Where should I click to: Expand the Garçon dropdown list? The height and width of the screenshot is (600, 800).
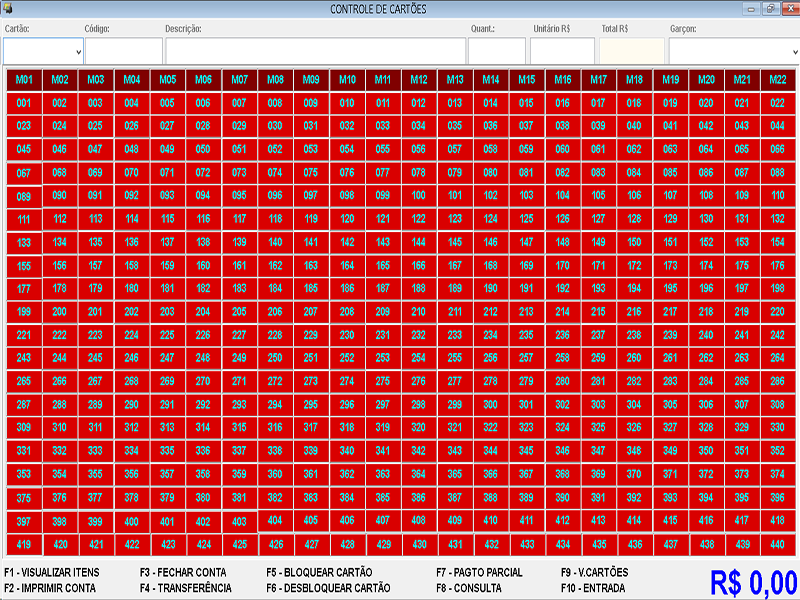(795, 52)
